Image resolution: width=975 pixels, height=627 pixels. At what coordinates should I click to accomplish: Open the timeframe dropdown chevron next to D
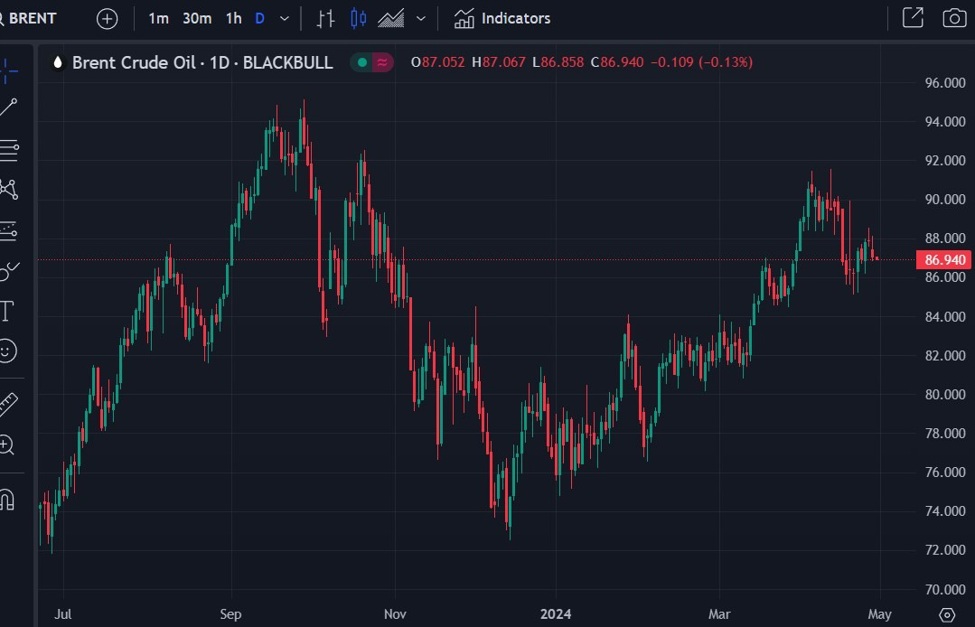(x=283, y=17)
